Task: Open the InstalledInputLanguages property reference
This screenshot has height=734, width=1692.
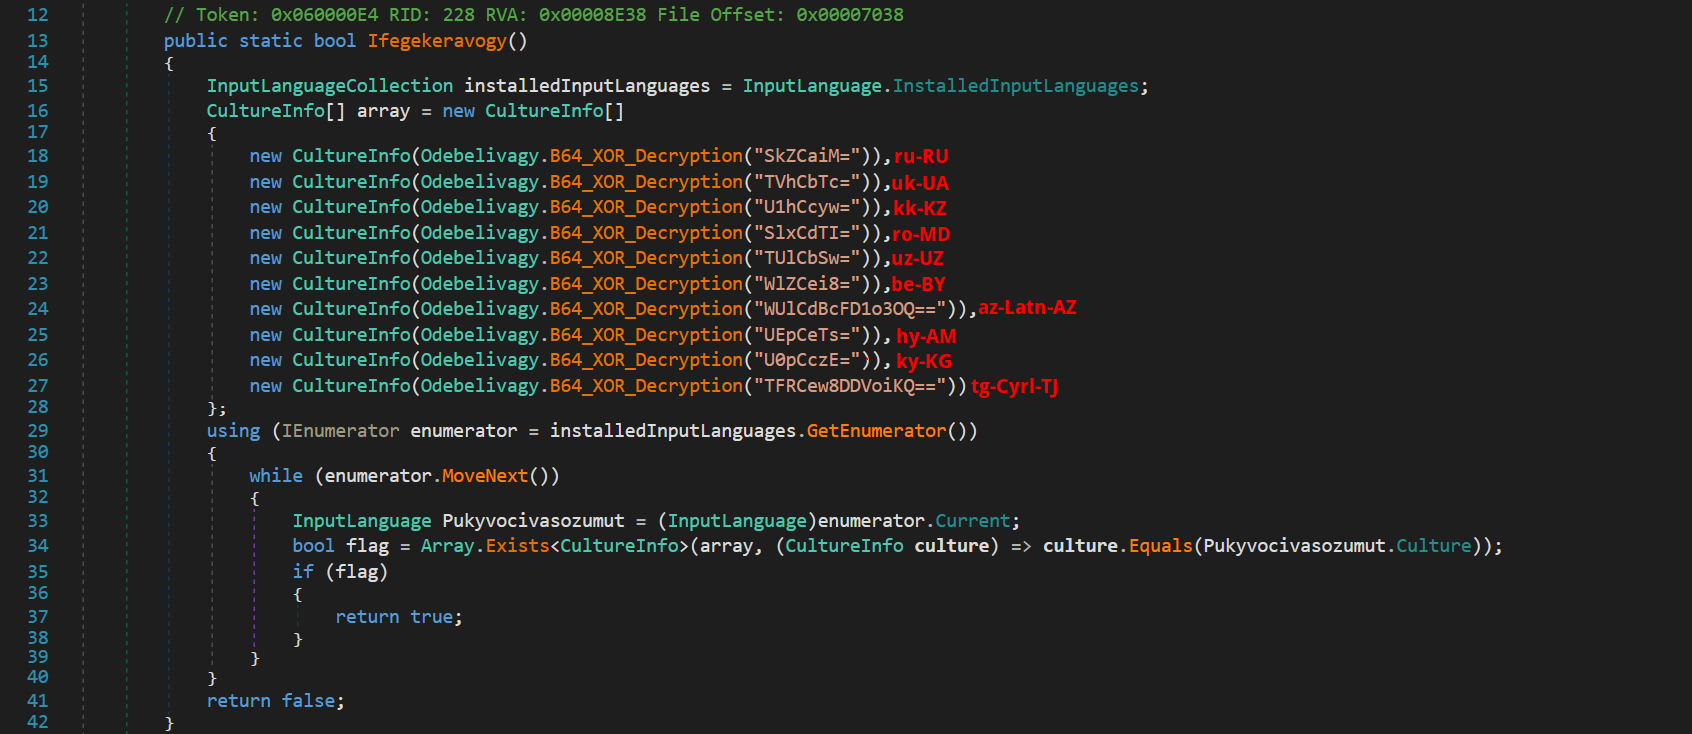Action: coord(1015,86)
